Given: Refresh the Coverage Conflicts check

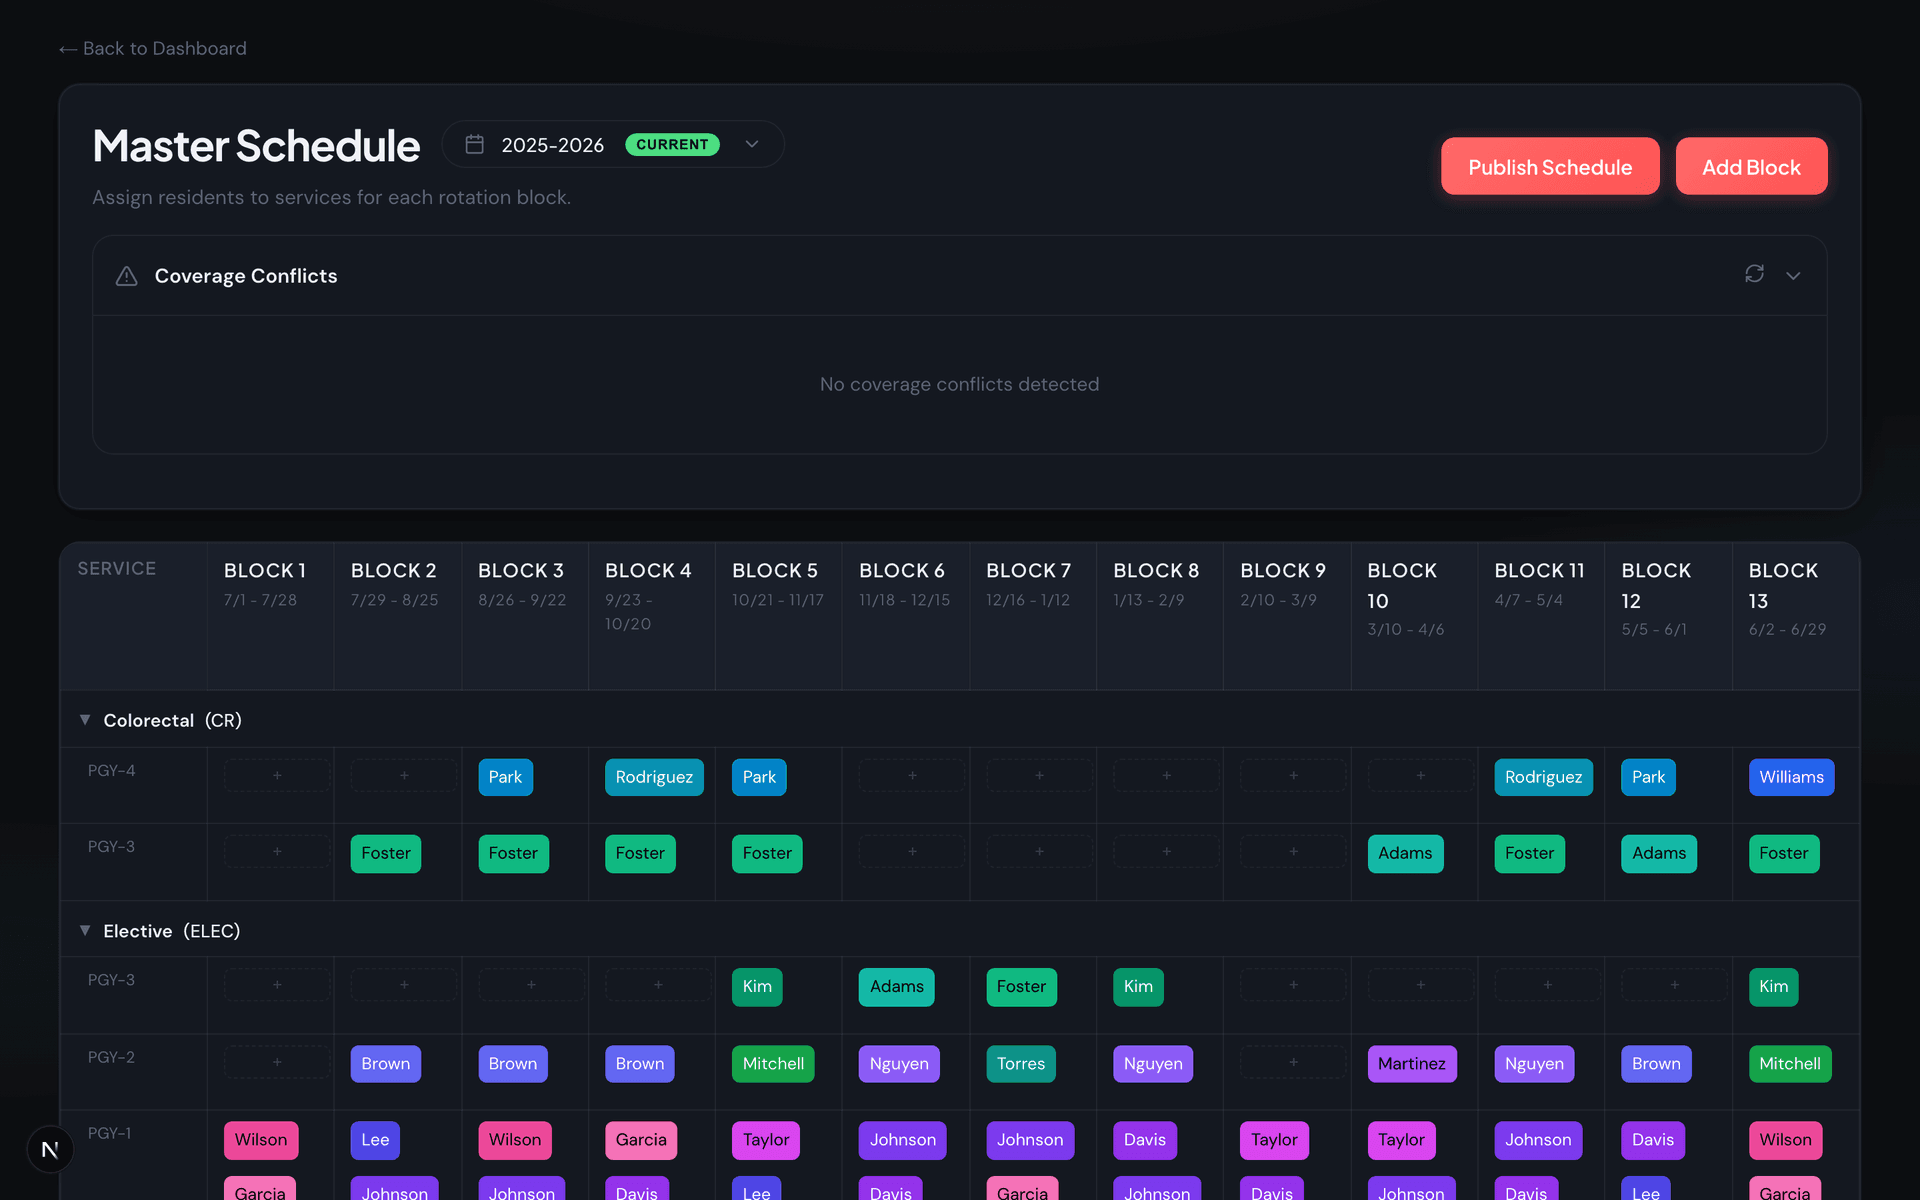Looking at the screenshot, I should pyautogui.click(x=1754, y=275).
